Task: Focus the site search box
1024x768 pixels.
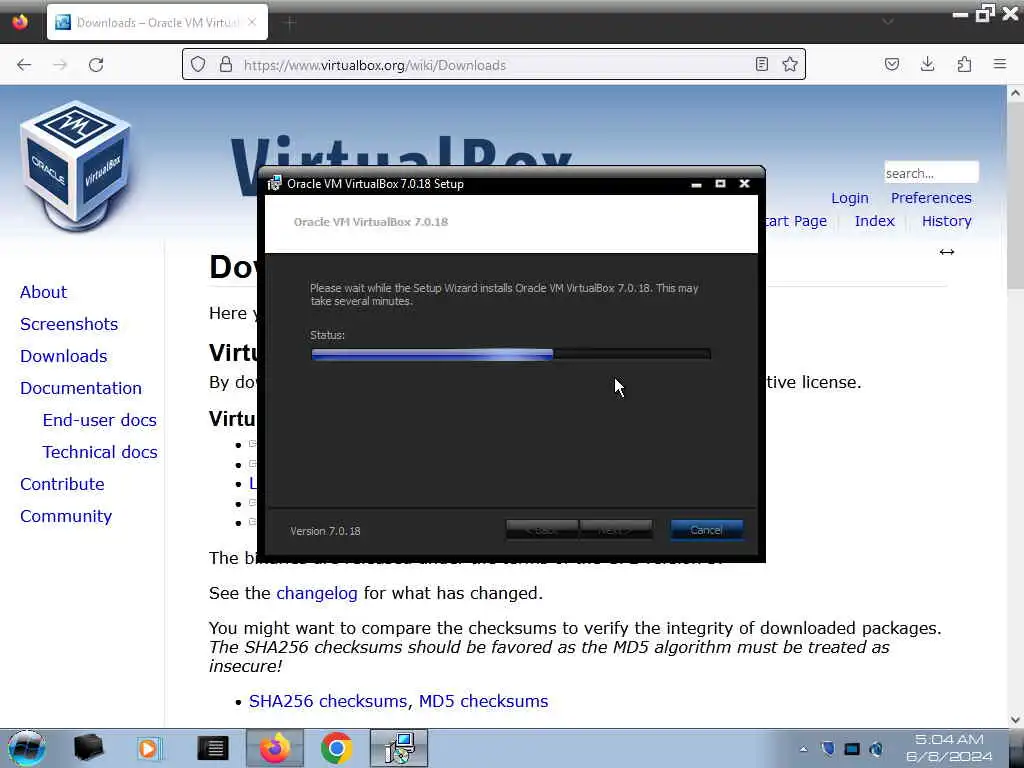Action: [x=931, y=173]
